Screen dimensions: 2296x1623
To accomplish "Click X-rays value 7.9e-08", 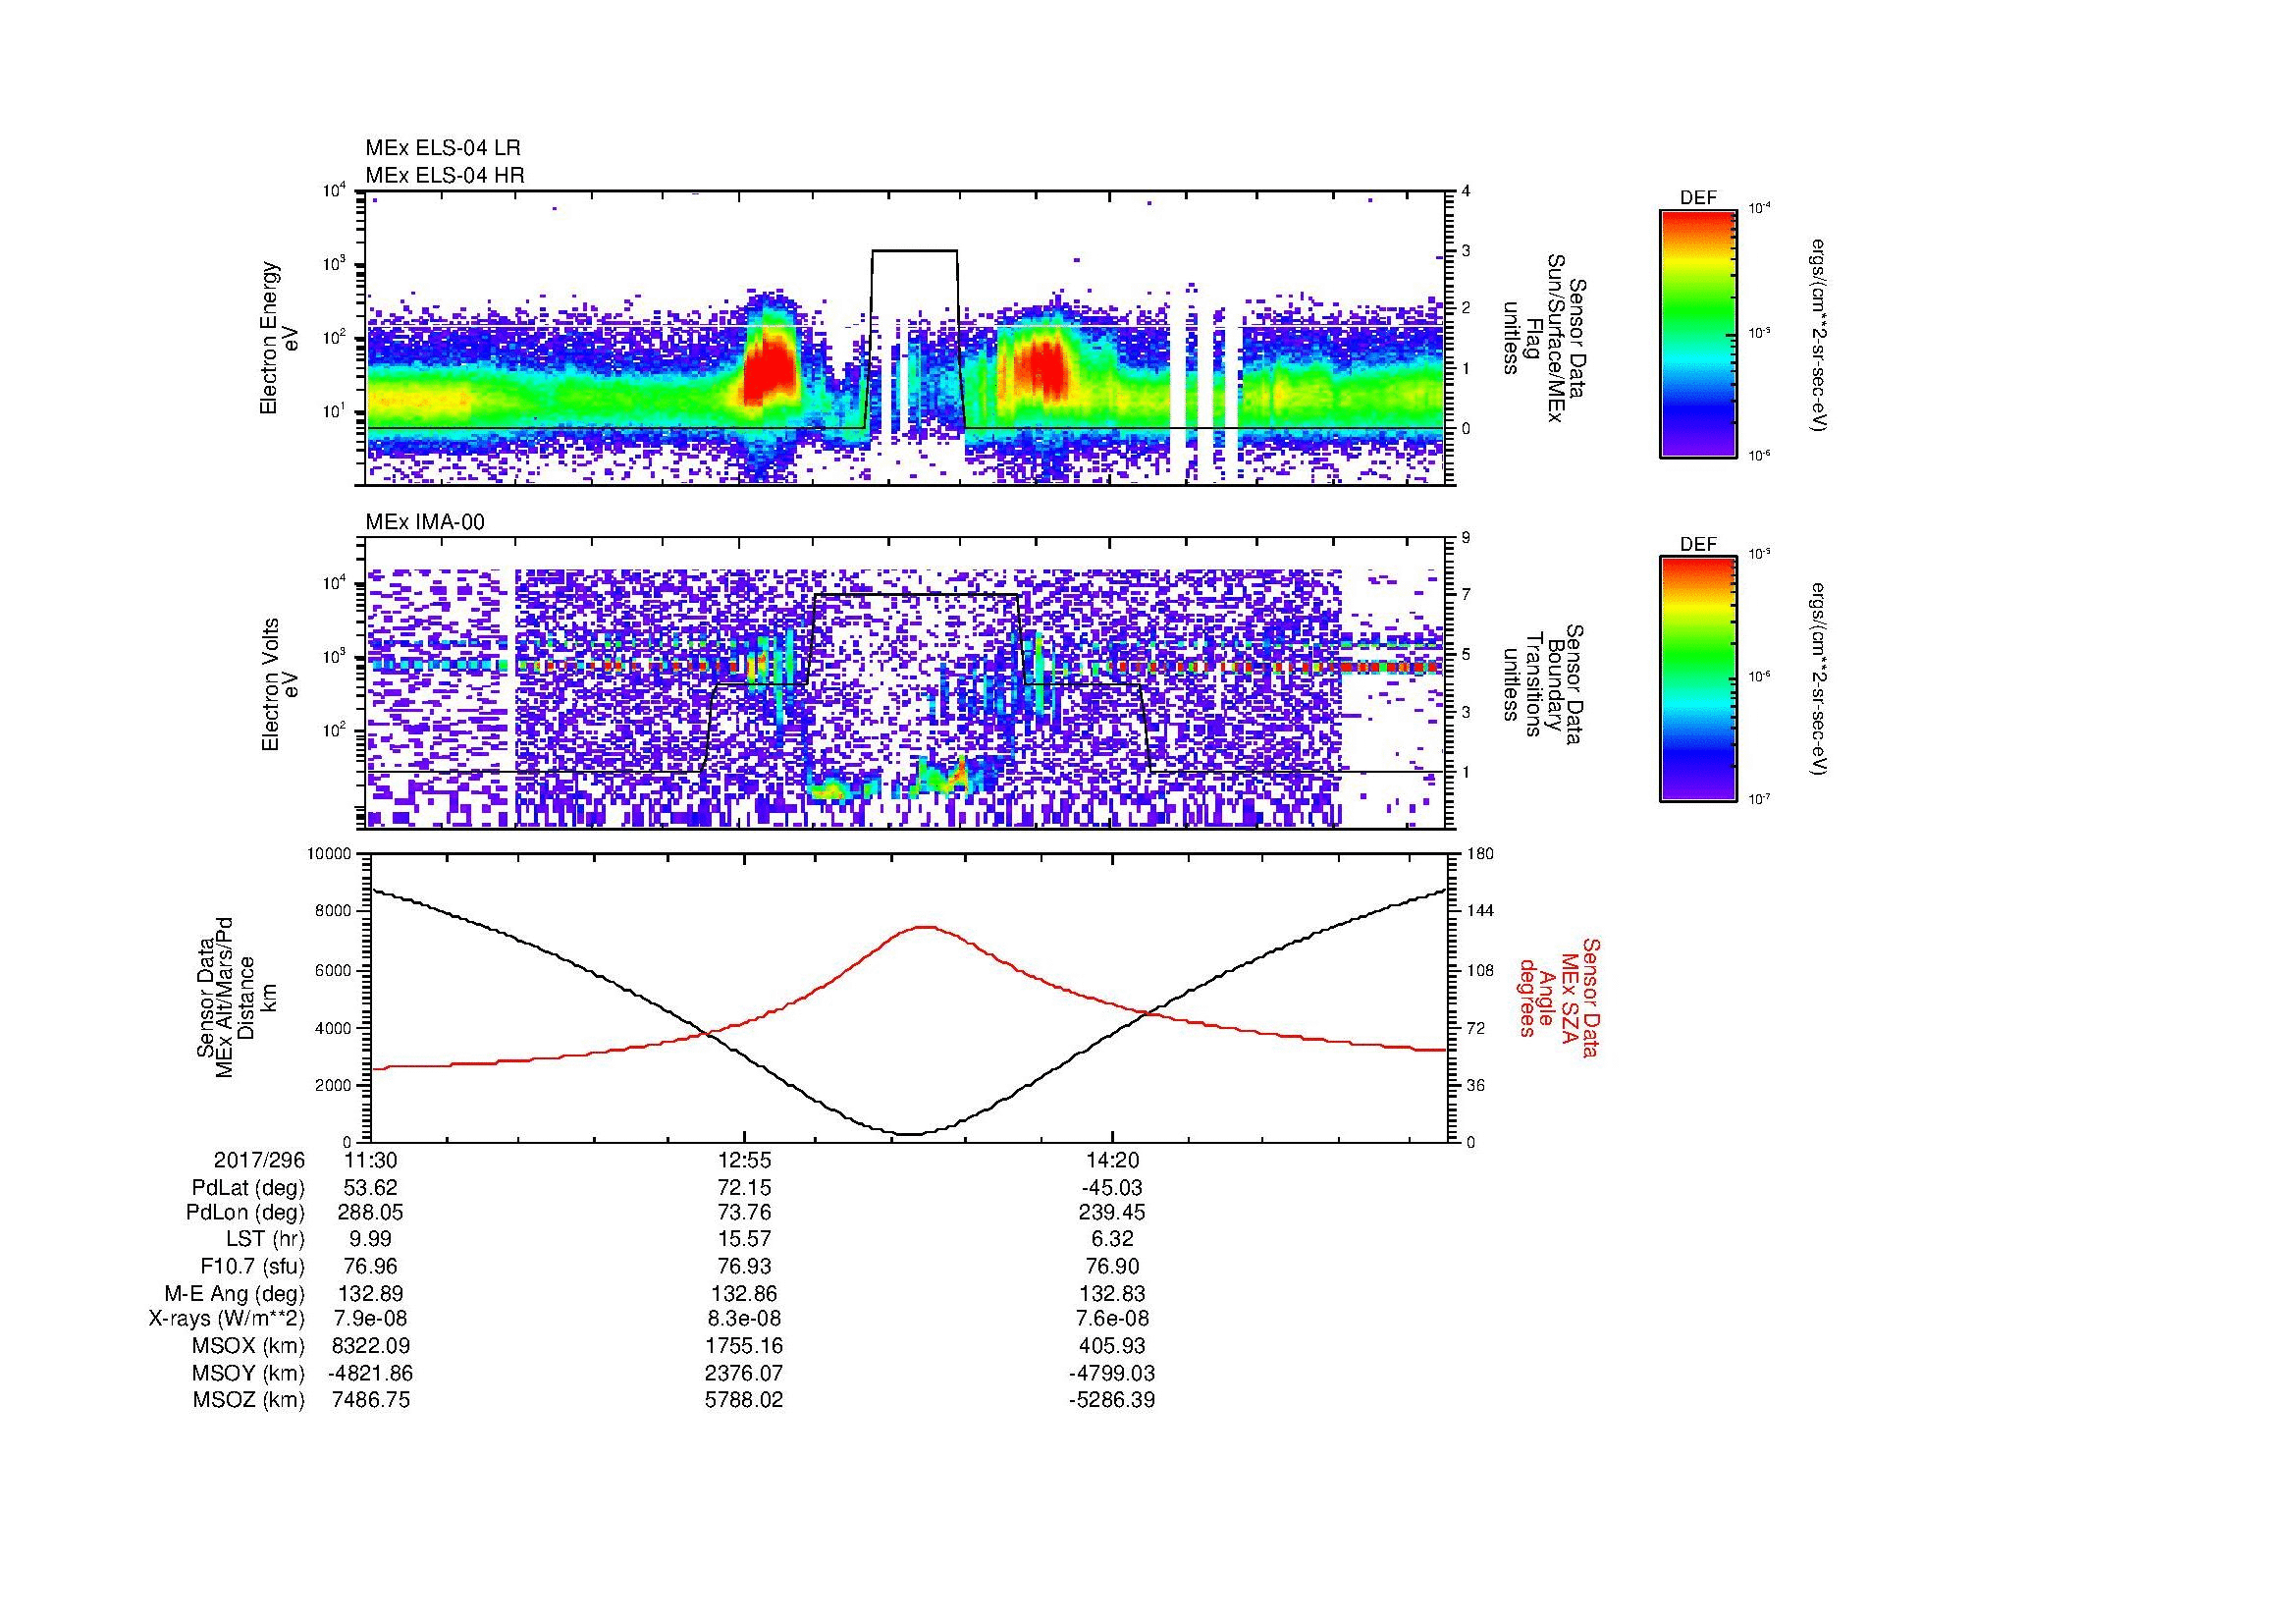I will coord(370,1319).
